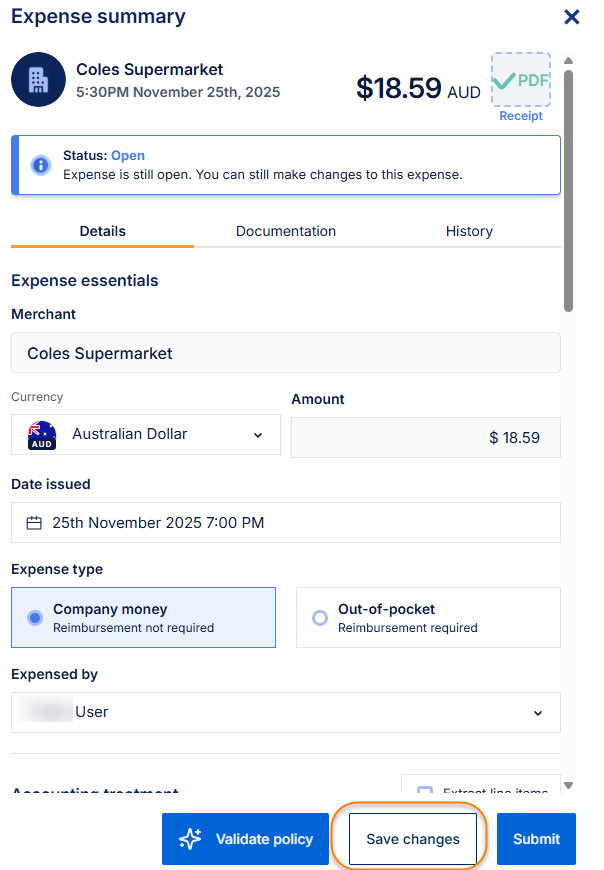Click the Australian flag AUD icon
The width and height of the screenshot is (604, 870).
coord(42,435)
